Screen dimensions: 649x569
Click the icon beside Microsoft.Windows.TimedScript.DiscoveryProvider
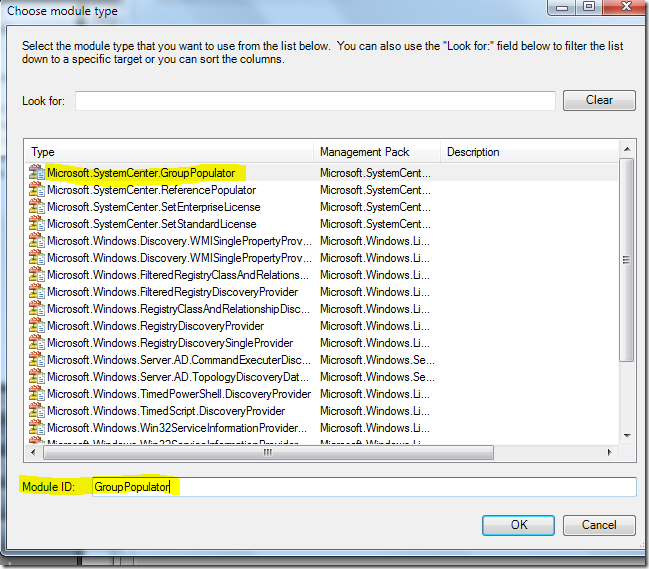click(x=37, y=411)
